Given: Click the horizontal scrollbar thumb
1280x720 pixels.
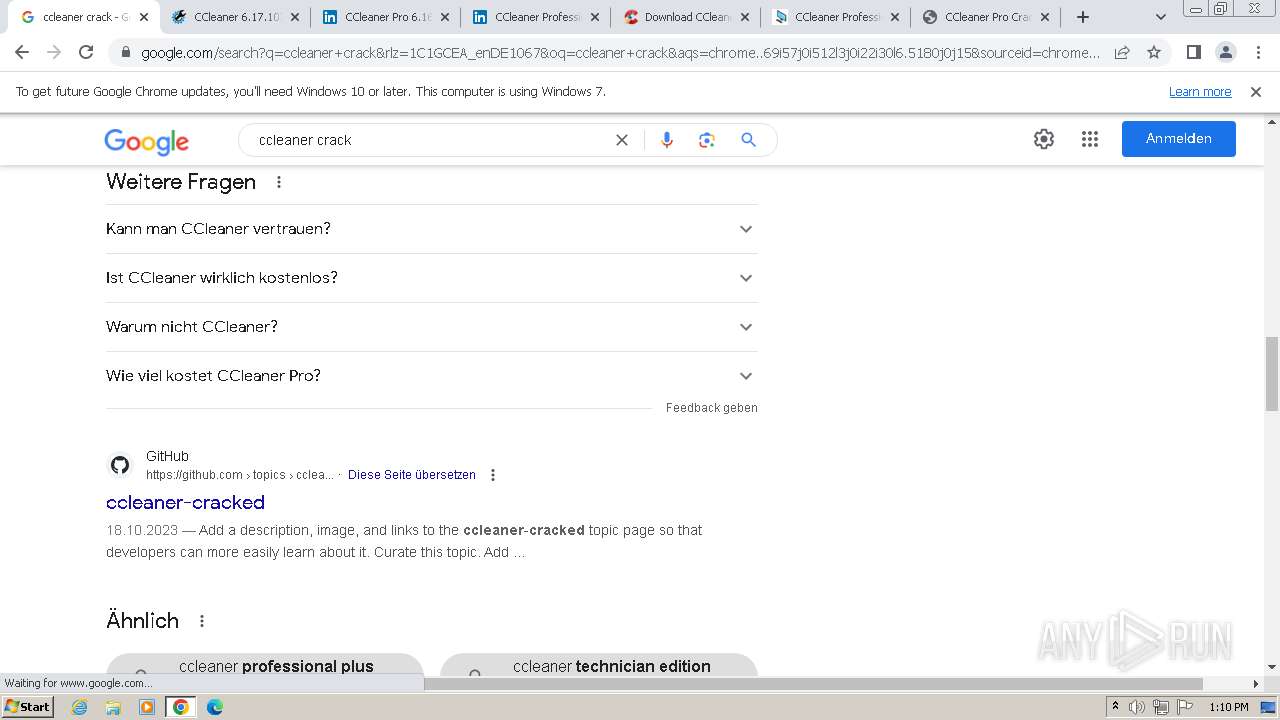Looking at the screenshot, I should (x=813, y=684).
